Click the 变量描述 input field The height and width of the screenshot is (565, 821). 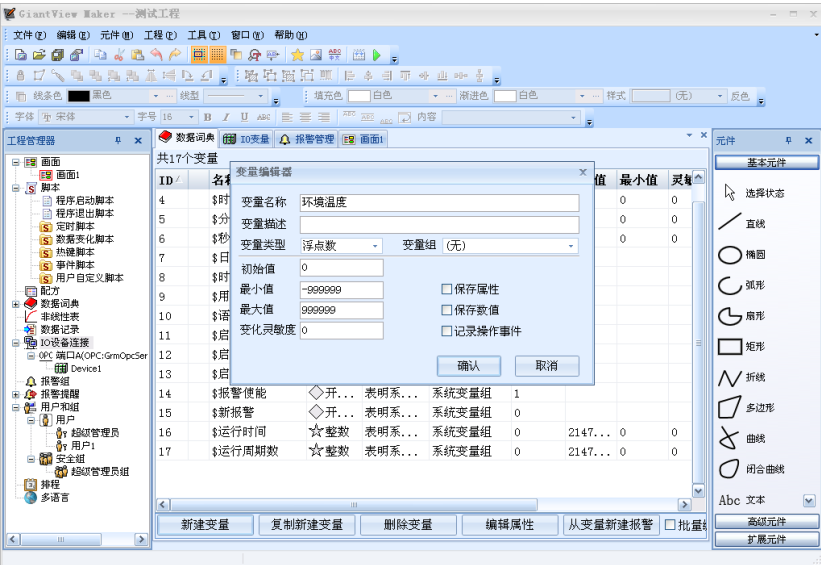click(439, 225)
